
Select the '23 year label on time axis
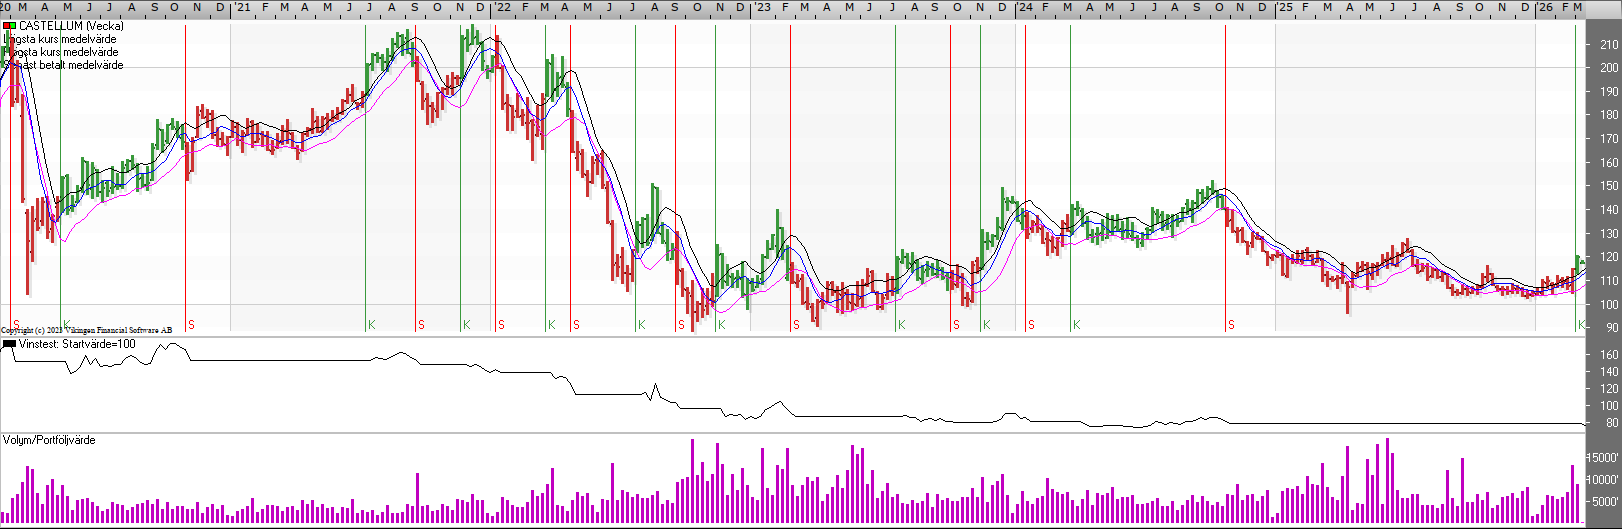click(x=762, y=7)
